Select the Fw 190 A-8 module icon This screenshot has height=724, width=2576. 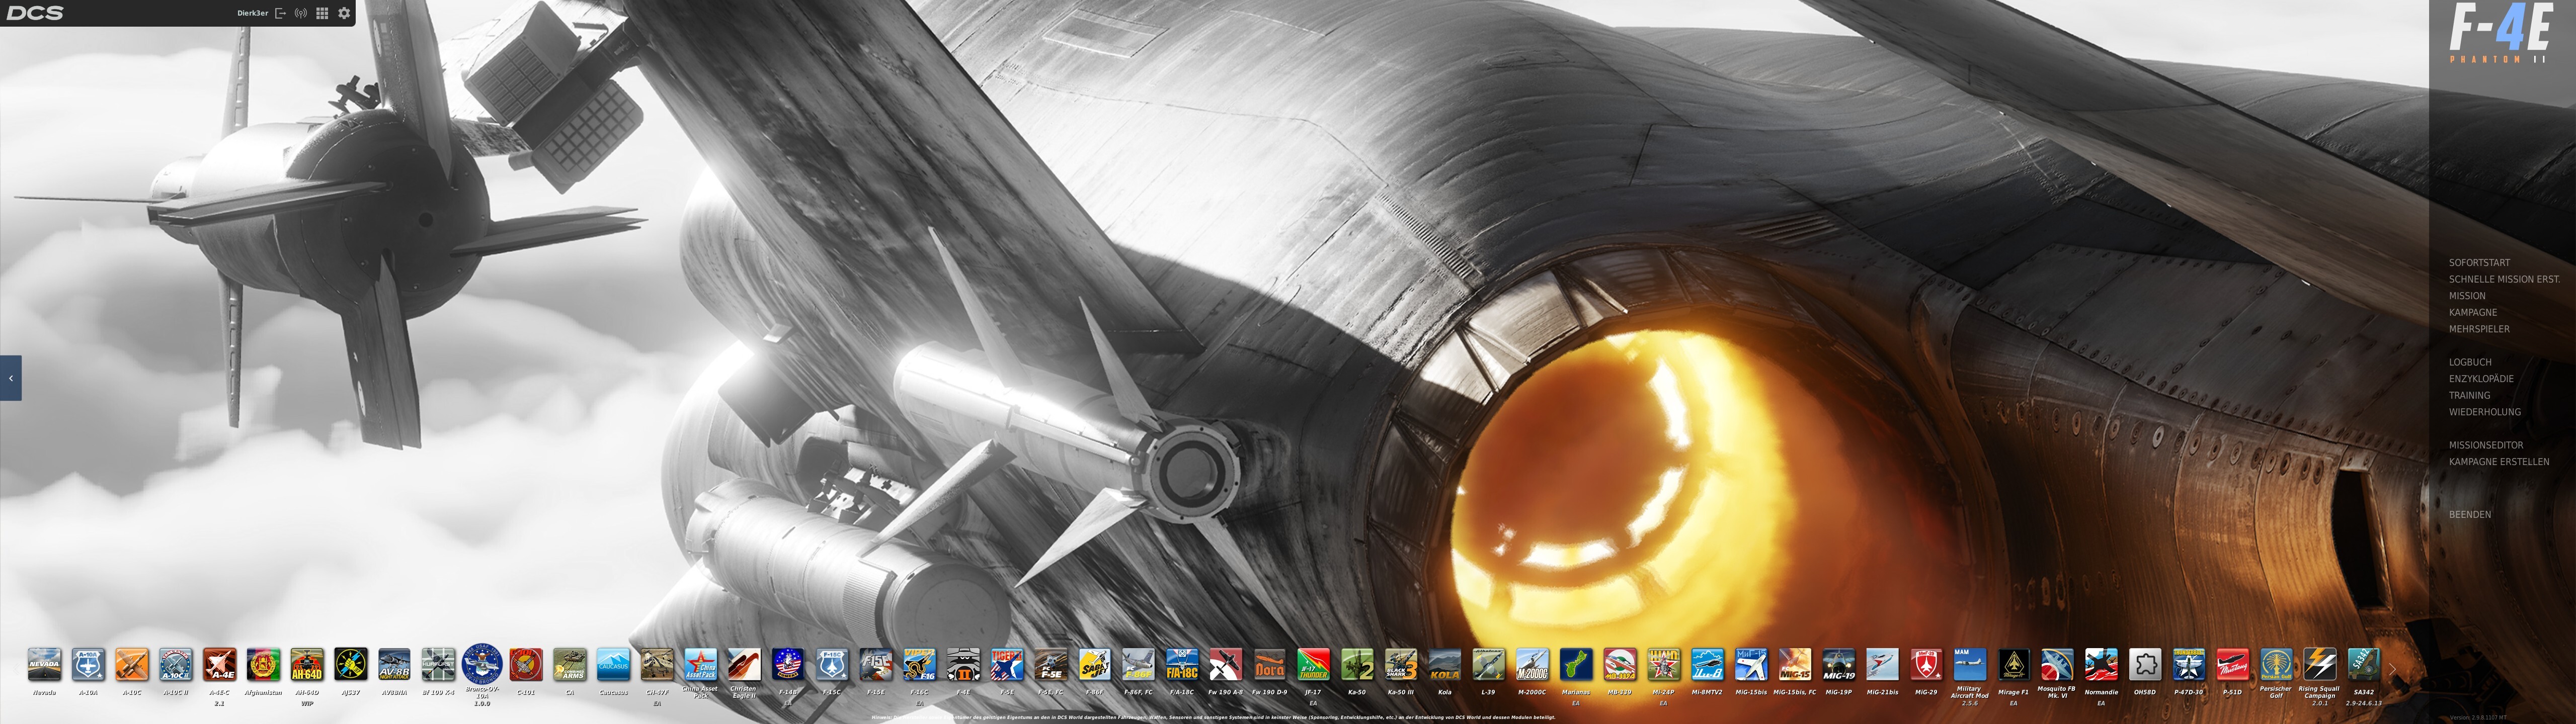point(1226,664)
